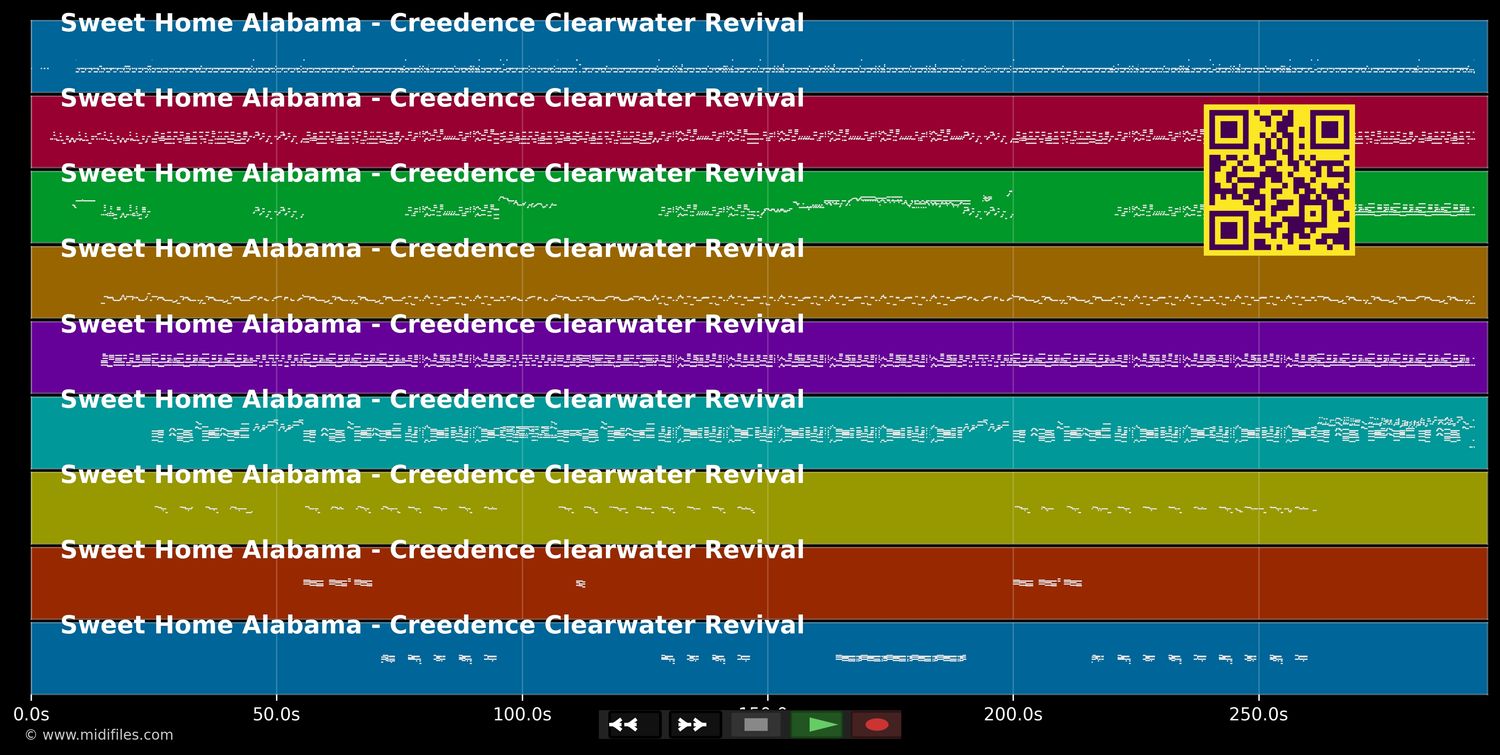
Task: Hit the red record button
Action: [x=877, y=725]
